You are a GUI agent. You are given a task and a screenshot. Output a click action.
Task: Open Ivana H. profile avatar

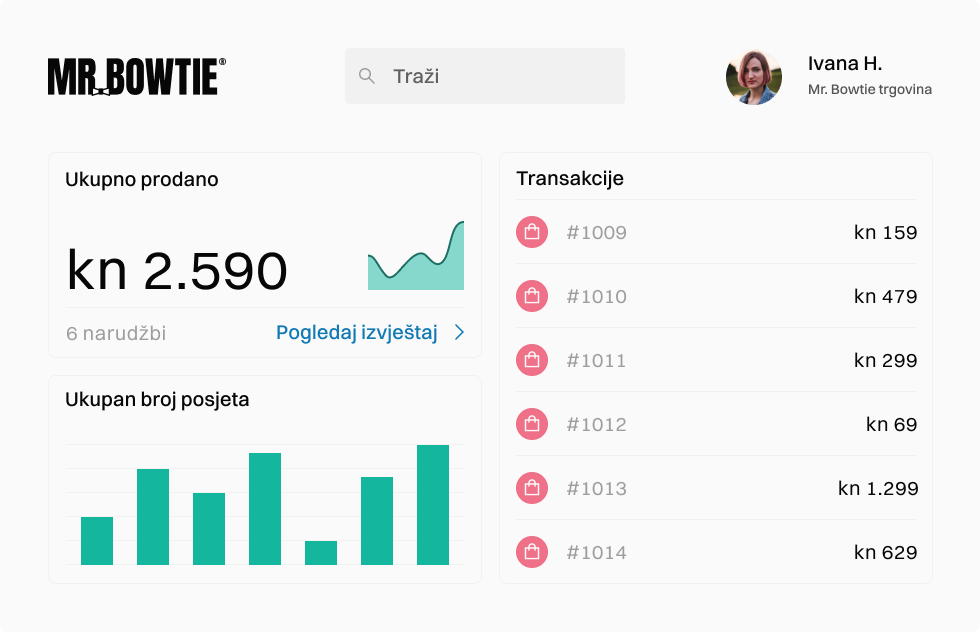click(x=753, y=77)
